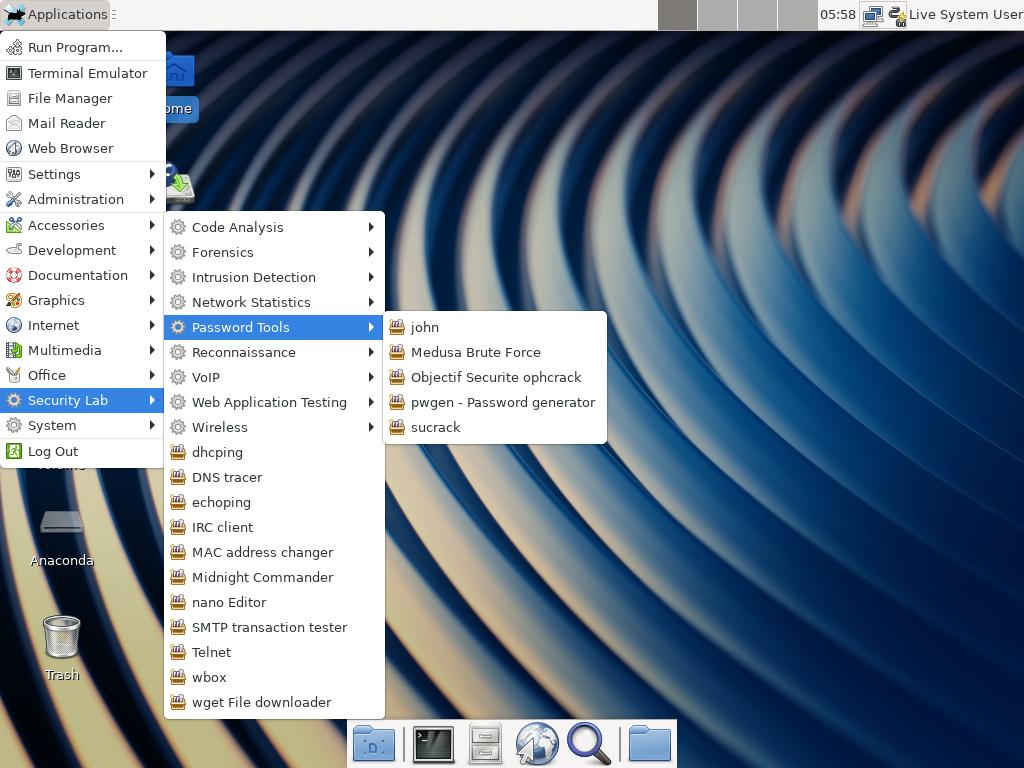The width and height of the screenshot is (1024, 768).
Task: Launch Medusa Brute Force
Action: click(496, 353)
